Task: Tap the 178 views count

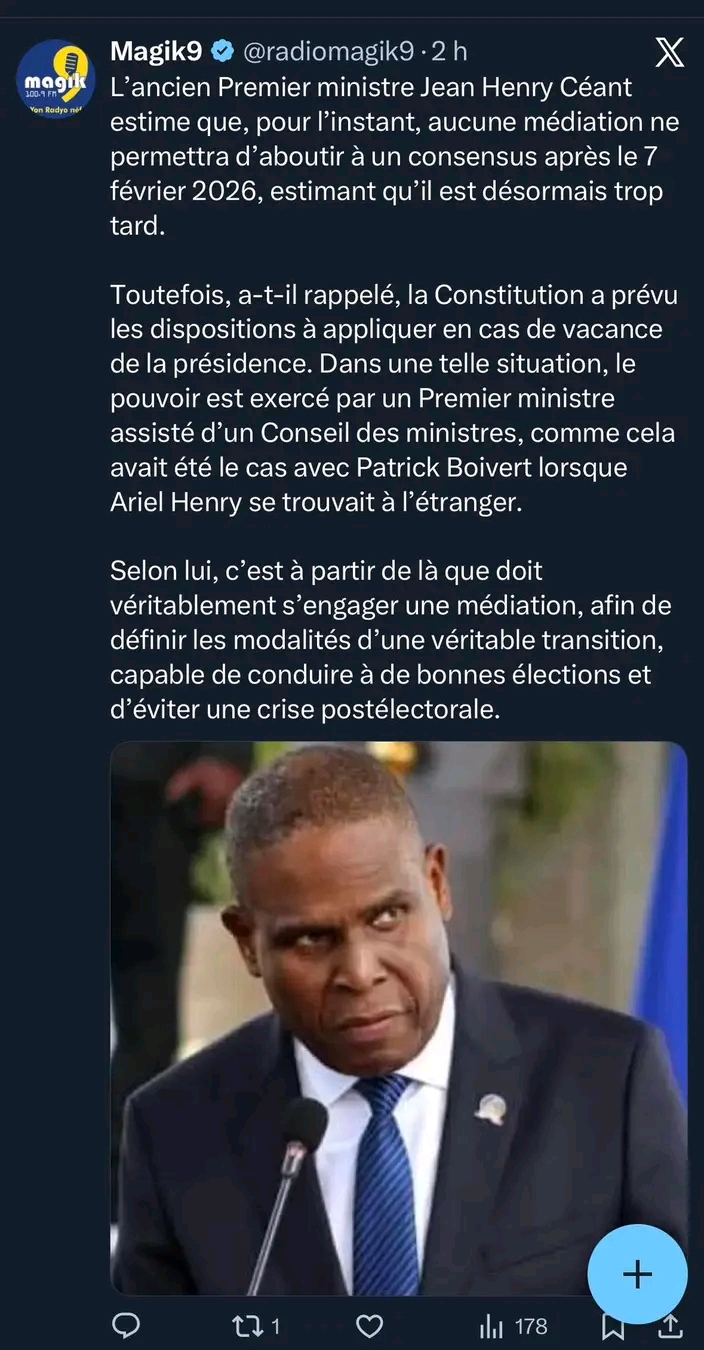Action: [531, 1326]
